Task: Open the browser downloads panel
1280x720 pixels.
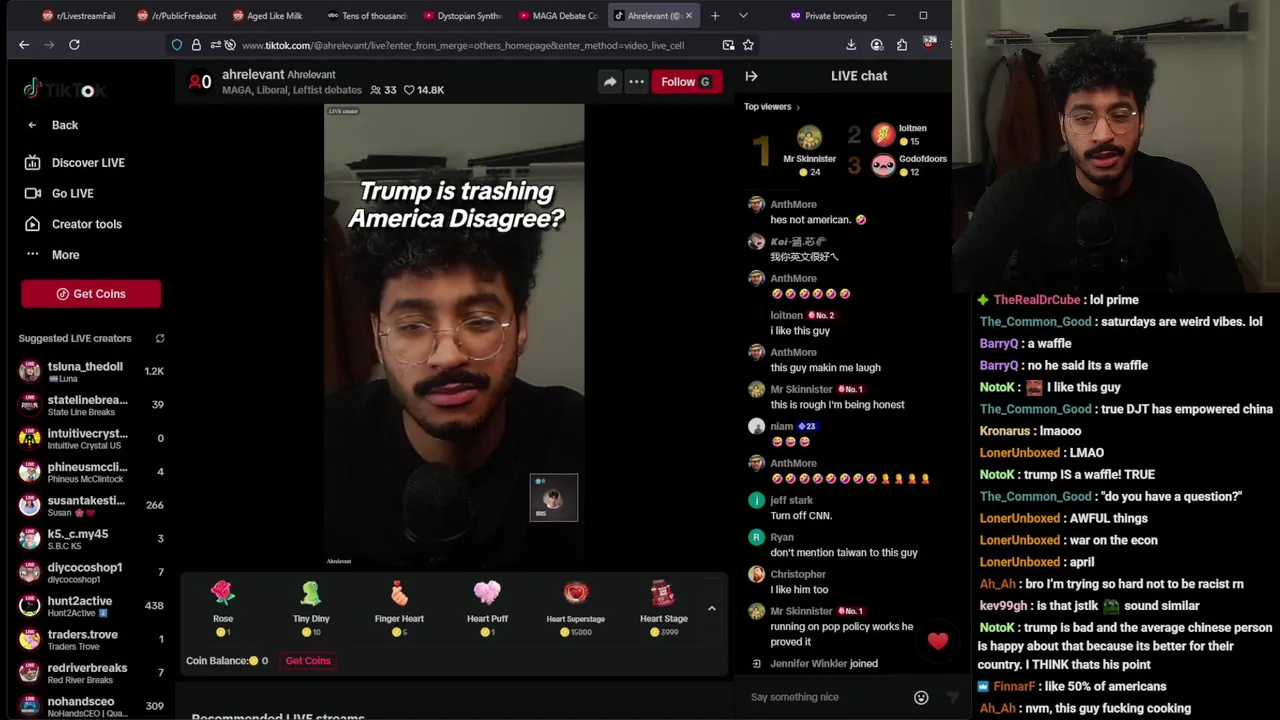Action: (851, 45)
